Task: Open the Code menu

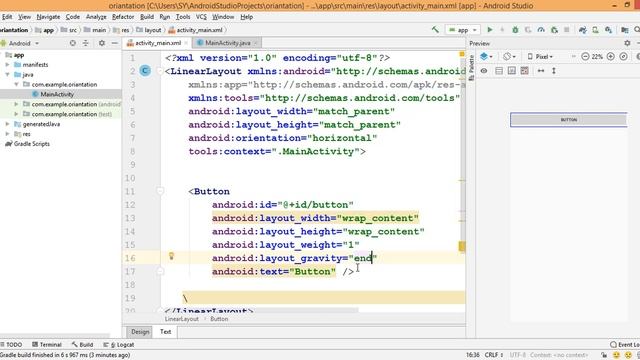Action: tap(73, 17)
